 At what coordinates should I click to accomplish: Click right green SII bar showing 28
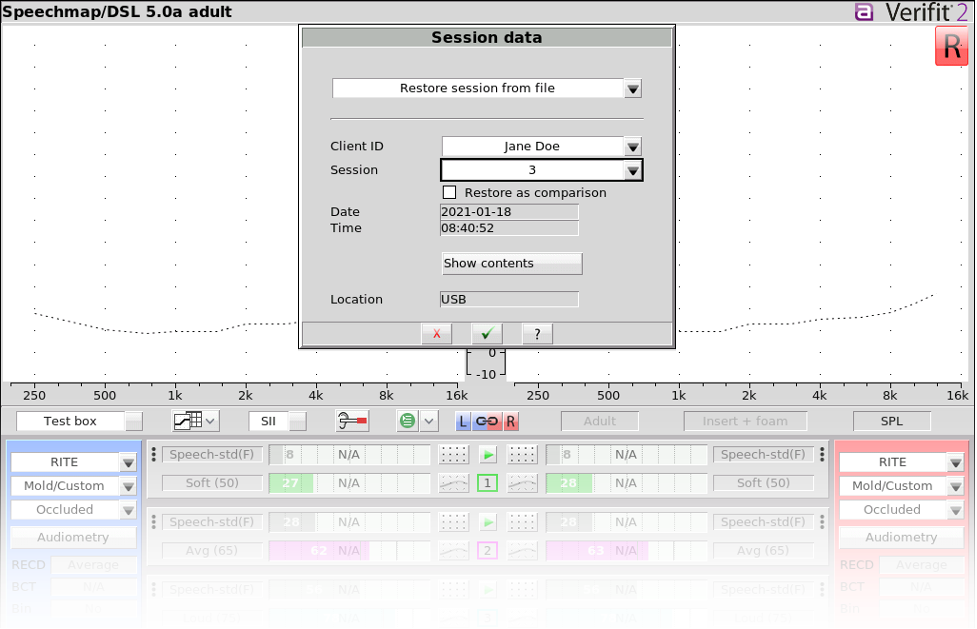tap(568, 483)
